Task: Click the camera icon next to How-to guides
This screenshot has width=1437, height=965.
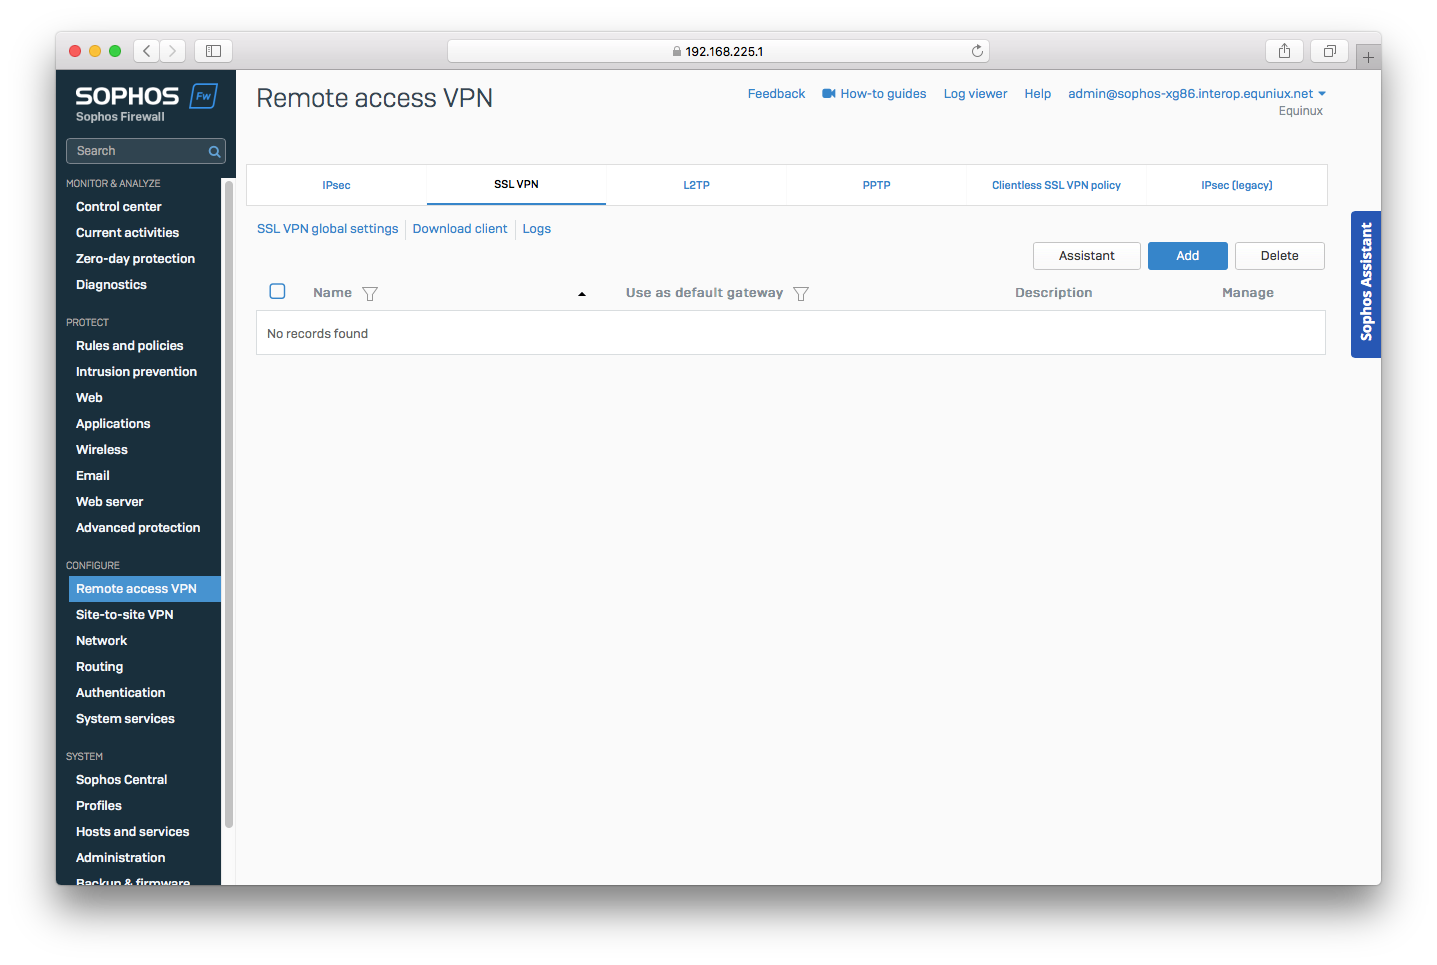Action: pos(827,93)
